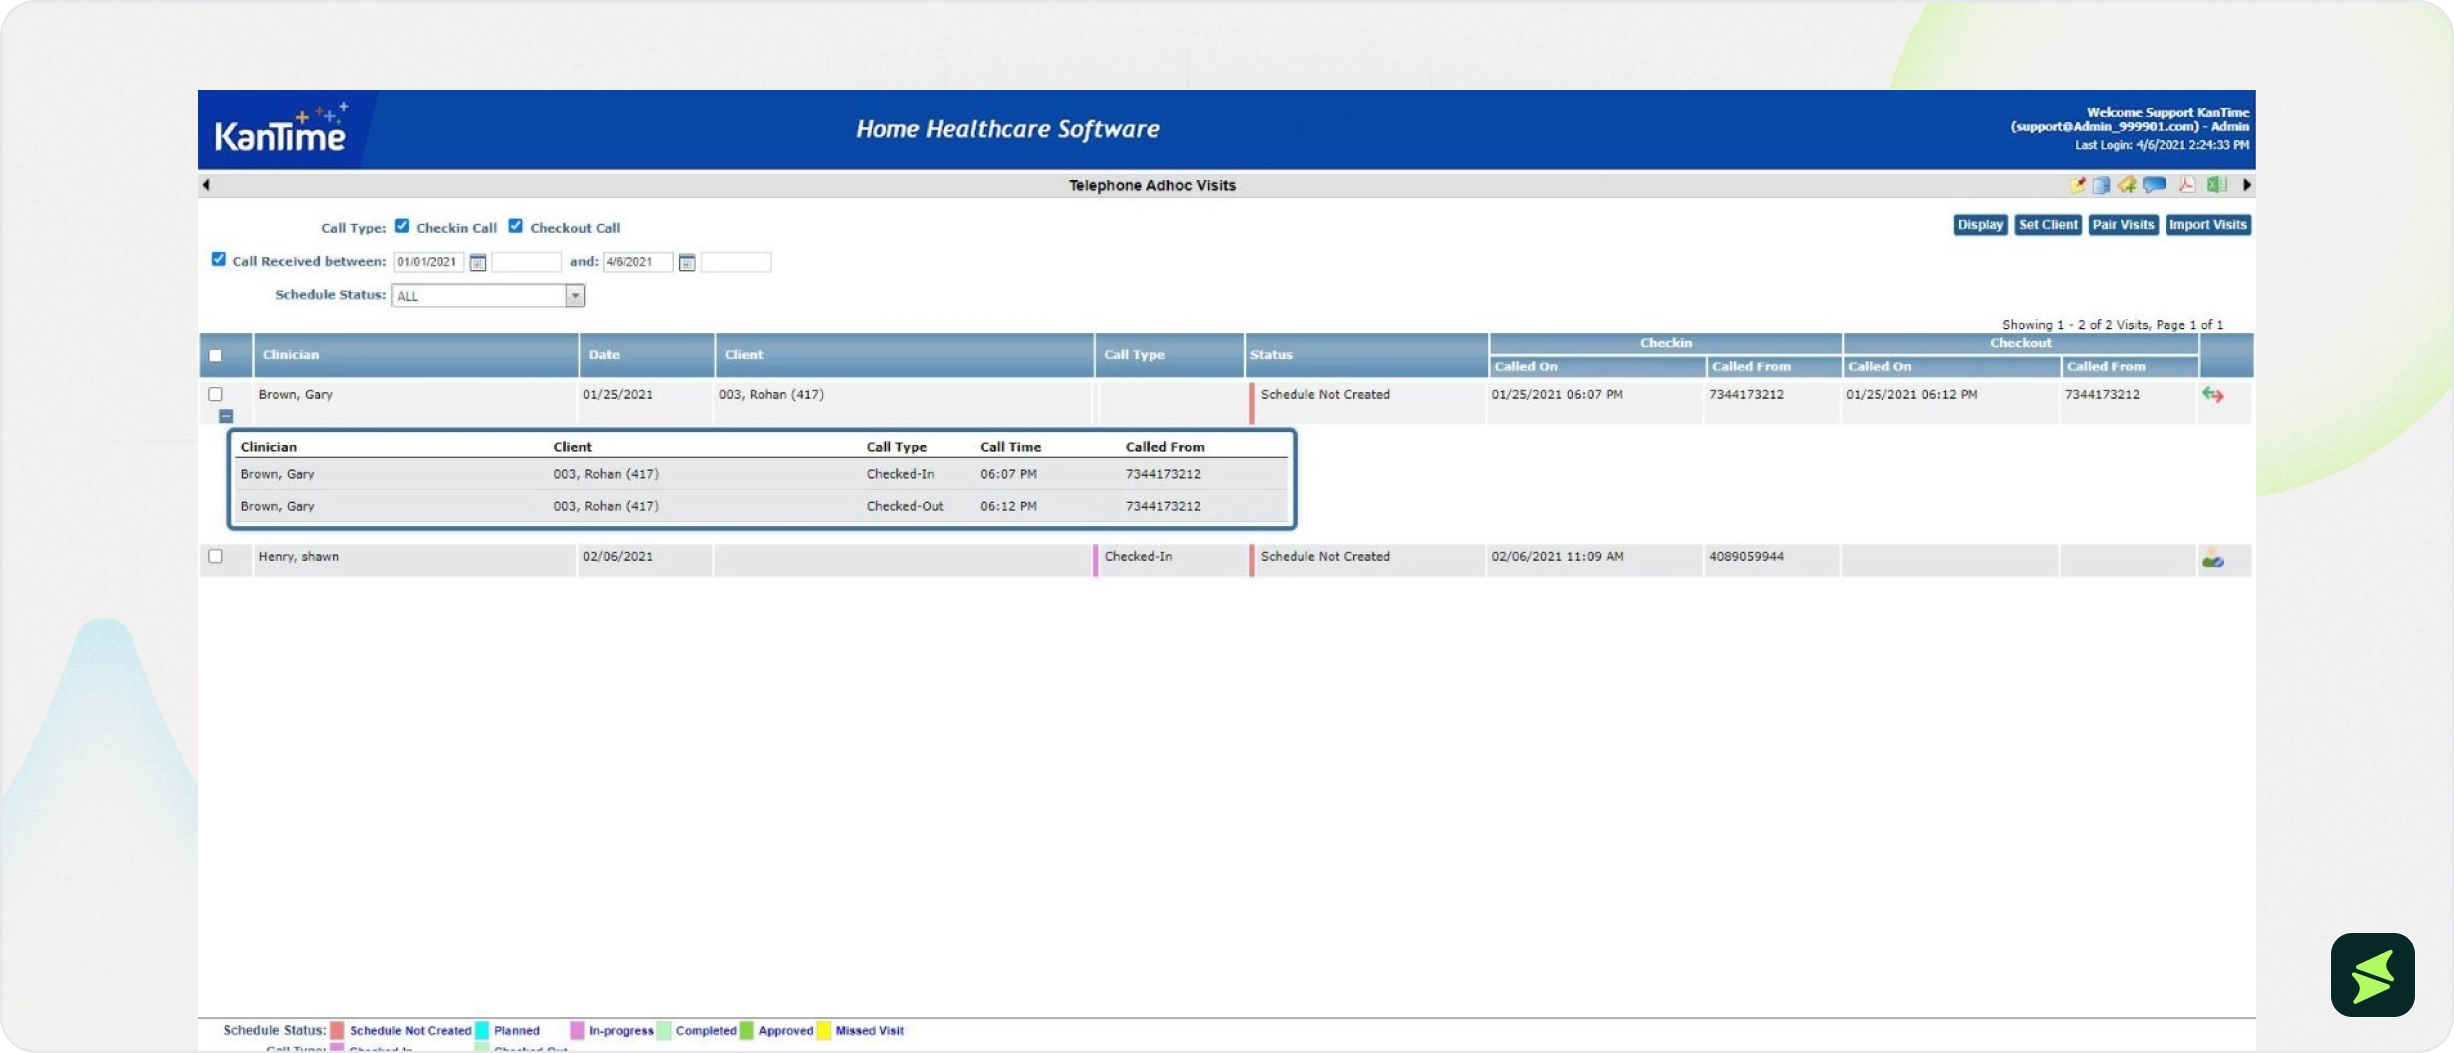Click the sticky note pin icon
2454x1053 pixels.
point(2077,185)
